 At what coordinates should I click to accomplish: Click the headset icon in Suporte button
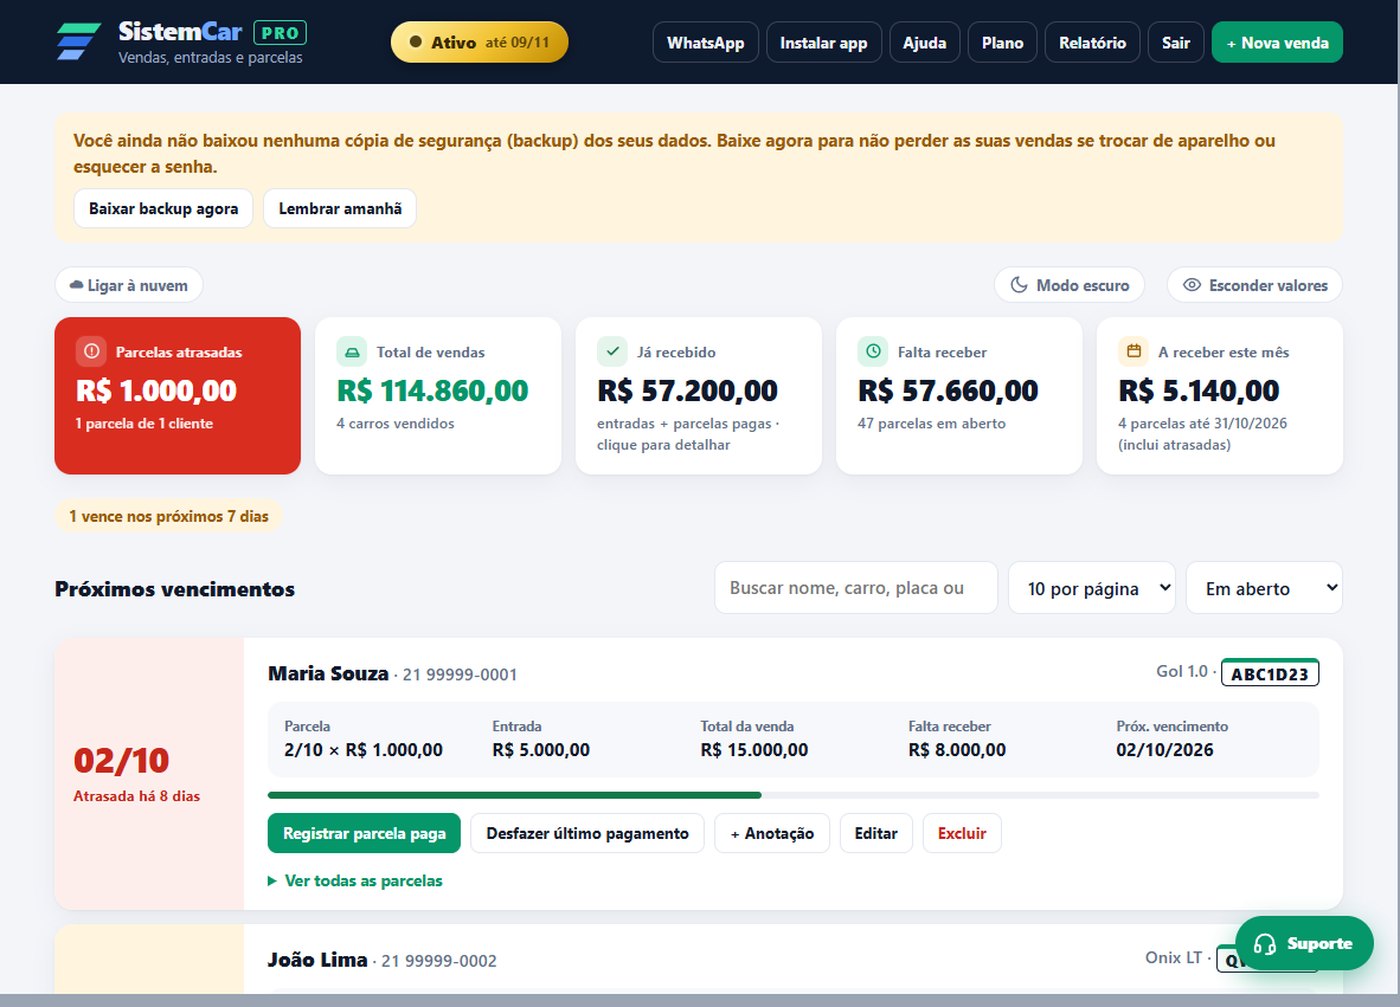1264,944
